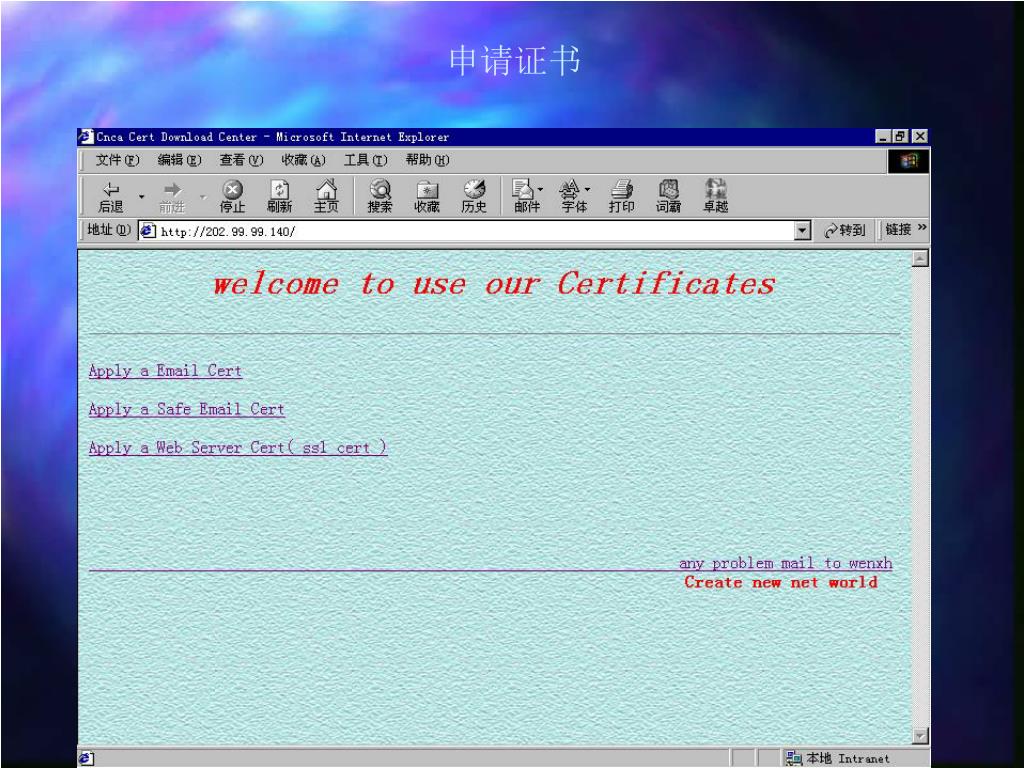Click the scrollbar down arrow
This screenshot has width=1024, height=768.
[x=920, y=736]
